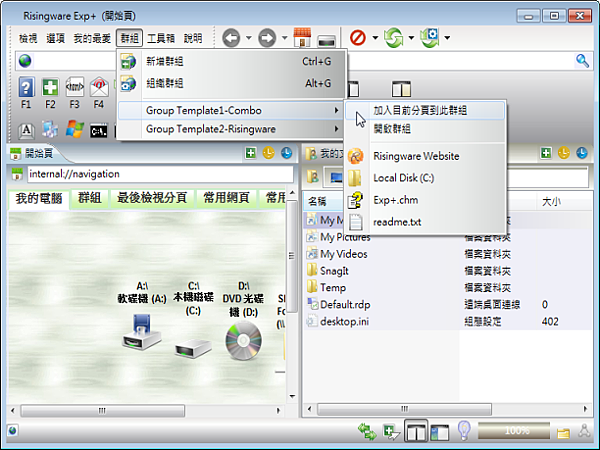600x450 pixels.
Task: Open Local Disk (C:) from the group submenu
Action: [425, 178]
